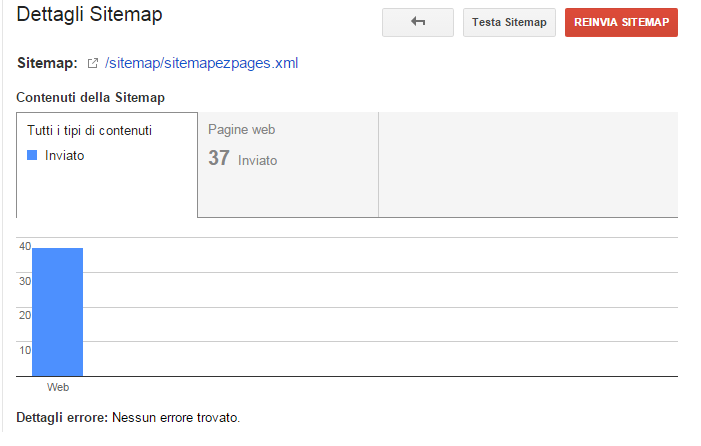Click the 37 Inviato count

[x=243, y=159]
